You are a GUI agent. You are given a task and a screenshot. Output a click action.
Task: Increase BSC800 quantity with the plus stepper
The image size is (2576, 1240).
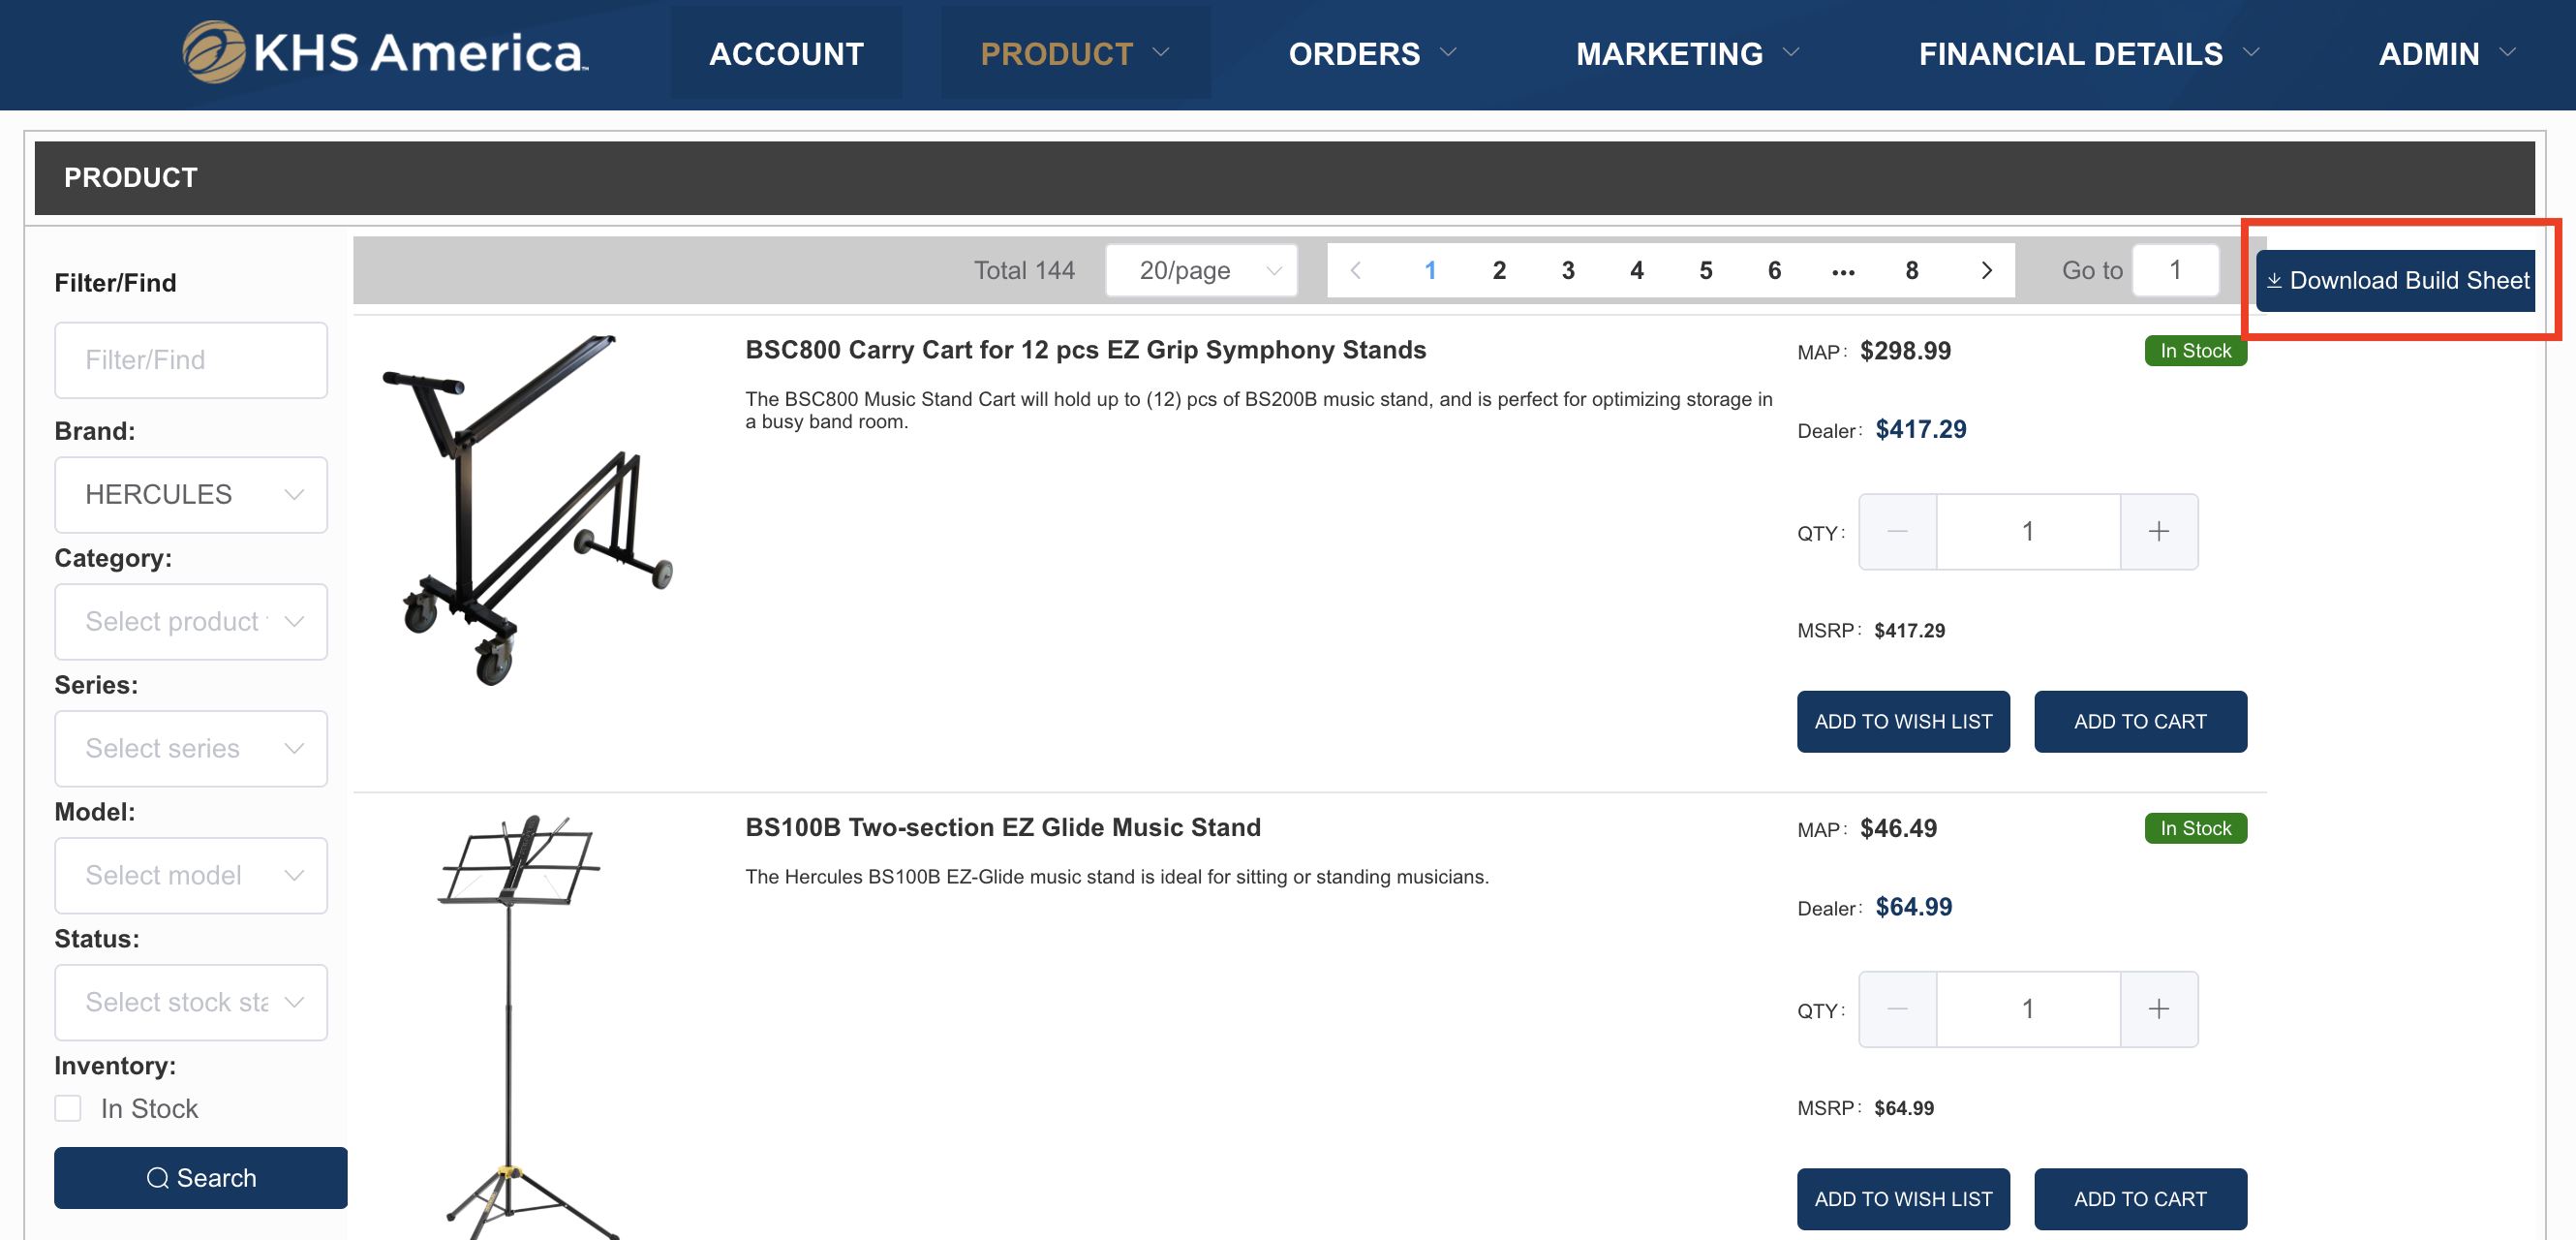pyautogui.click(x=2158, y=531)
